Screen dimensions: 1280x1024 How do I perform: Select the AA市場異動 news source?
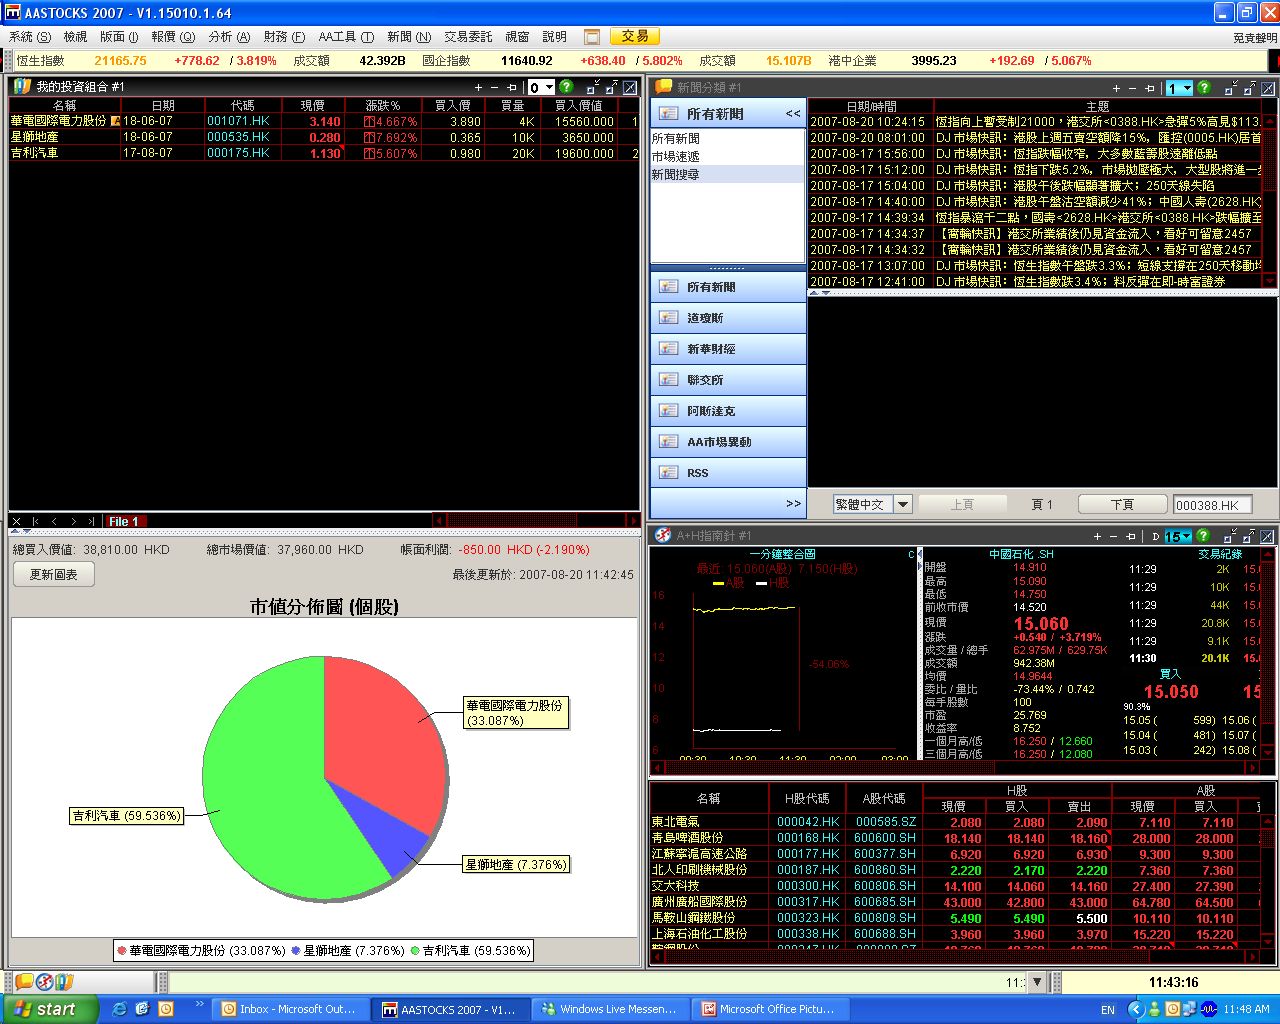[x=728, y=442]
